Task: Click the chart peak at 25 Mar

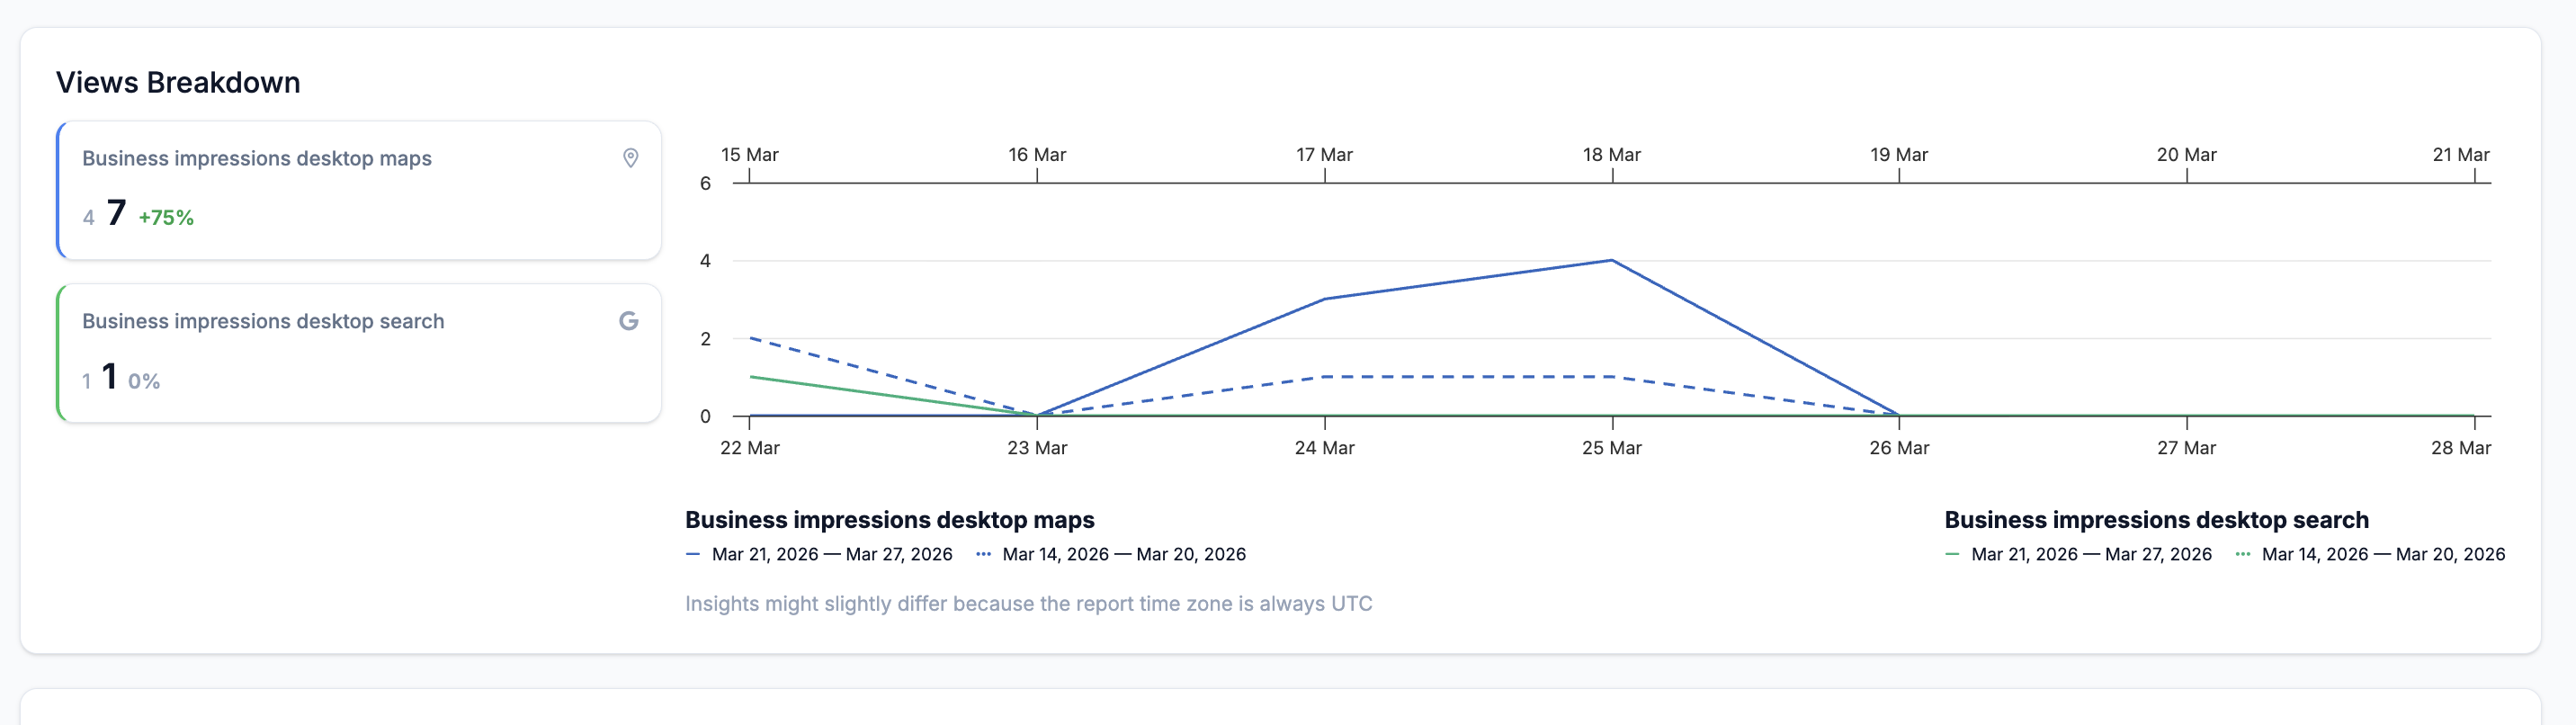Action: coord(1612,261)
